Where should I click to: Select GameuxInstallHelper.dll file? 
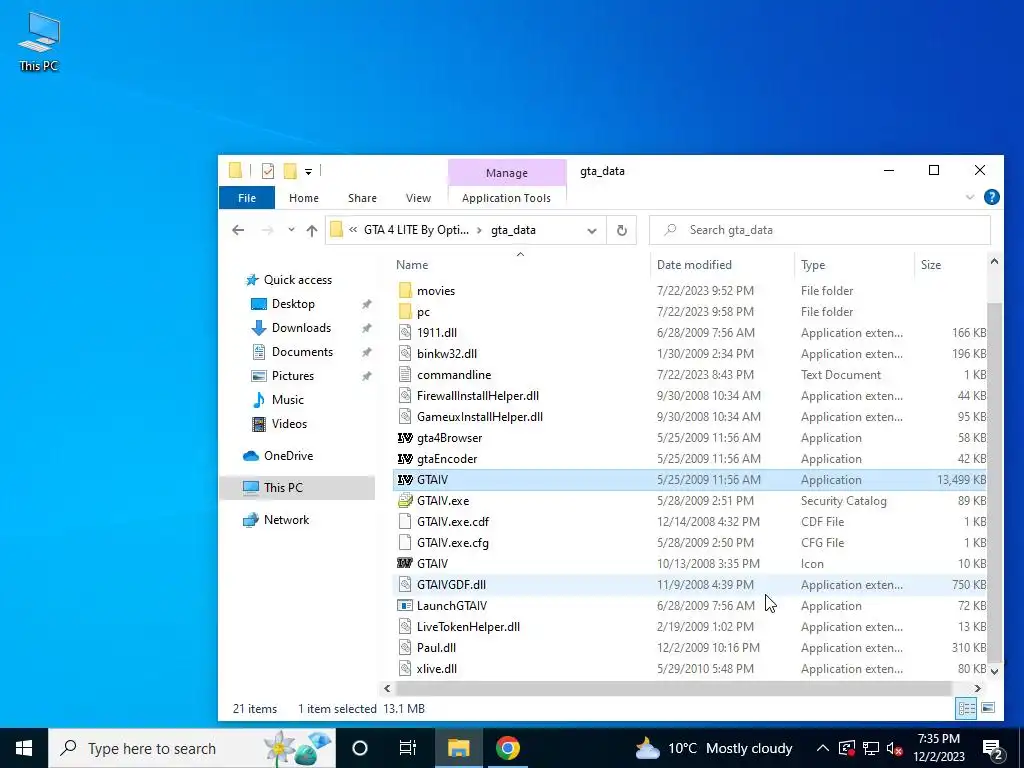click(x=479, y=417)
